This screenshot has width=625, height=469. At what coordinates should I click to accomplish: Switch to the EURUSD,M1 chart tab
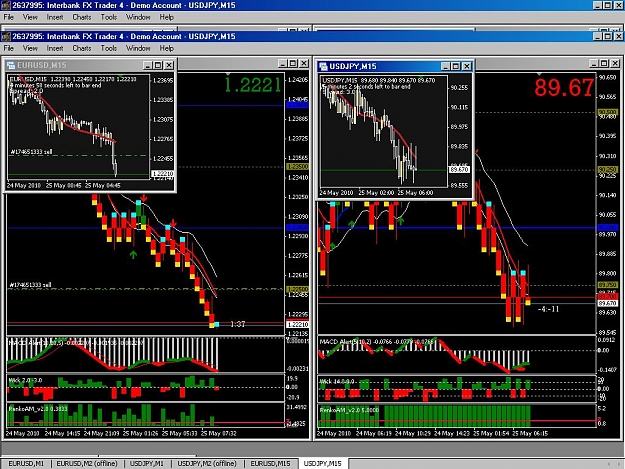[26, 463]
